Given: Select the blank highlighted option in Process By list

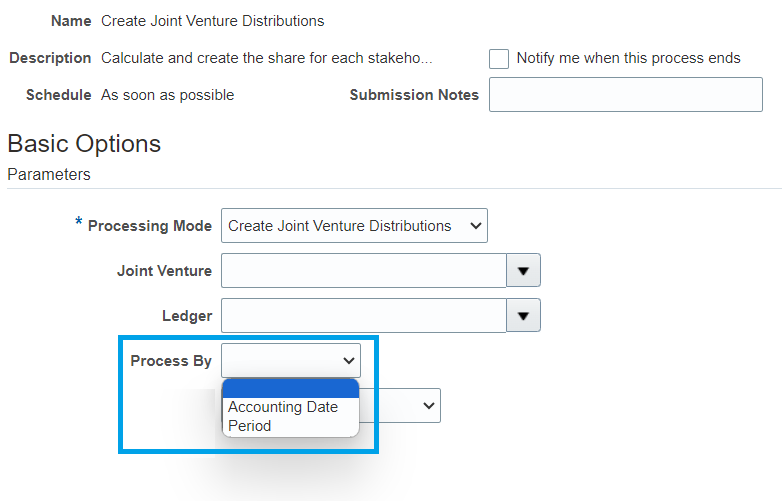Looking at the screenshot, I should [x=291, y=389].
